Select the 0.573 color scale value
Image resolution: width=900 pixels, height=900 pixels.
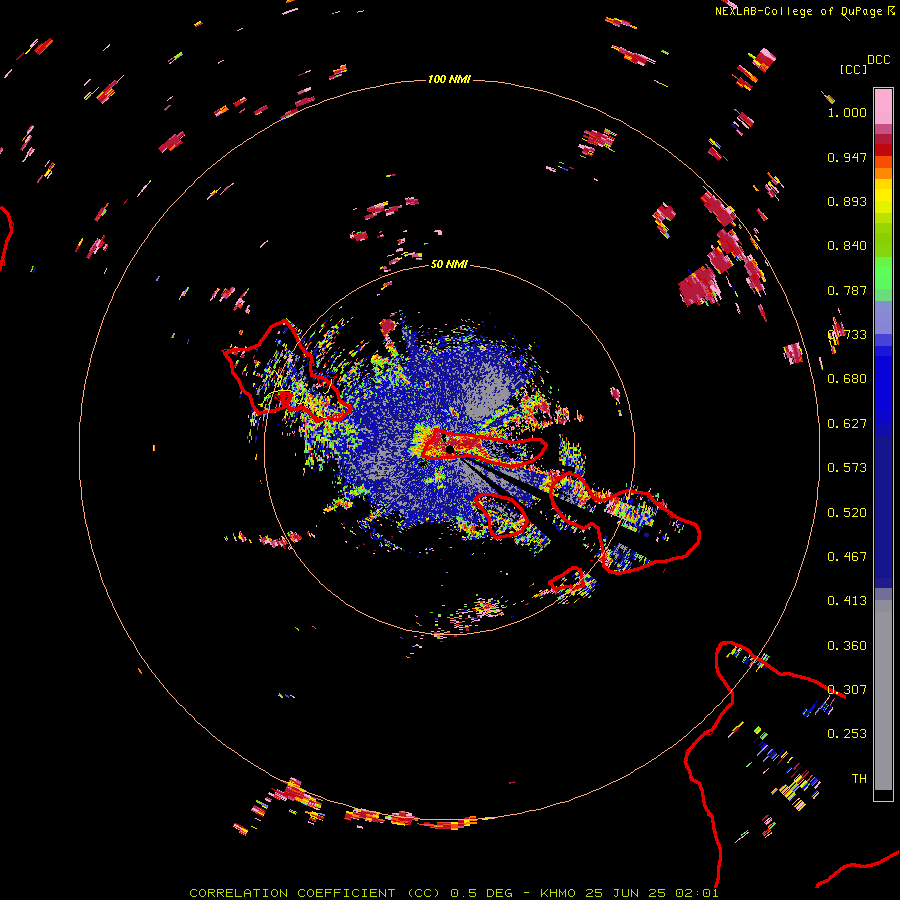pos(847,468)
